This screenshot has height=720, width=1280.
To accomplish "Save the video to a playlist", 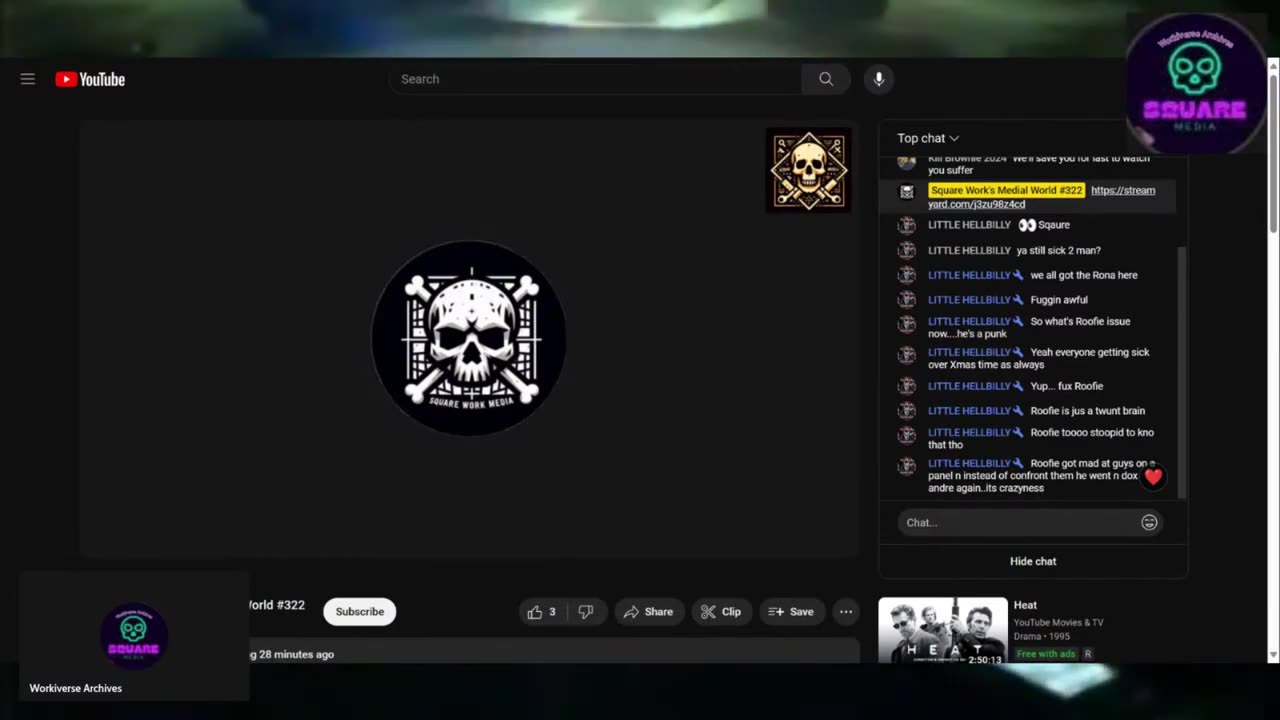I will (x=790, y=611).
